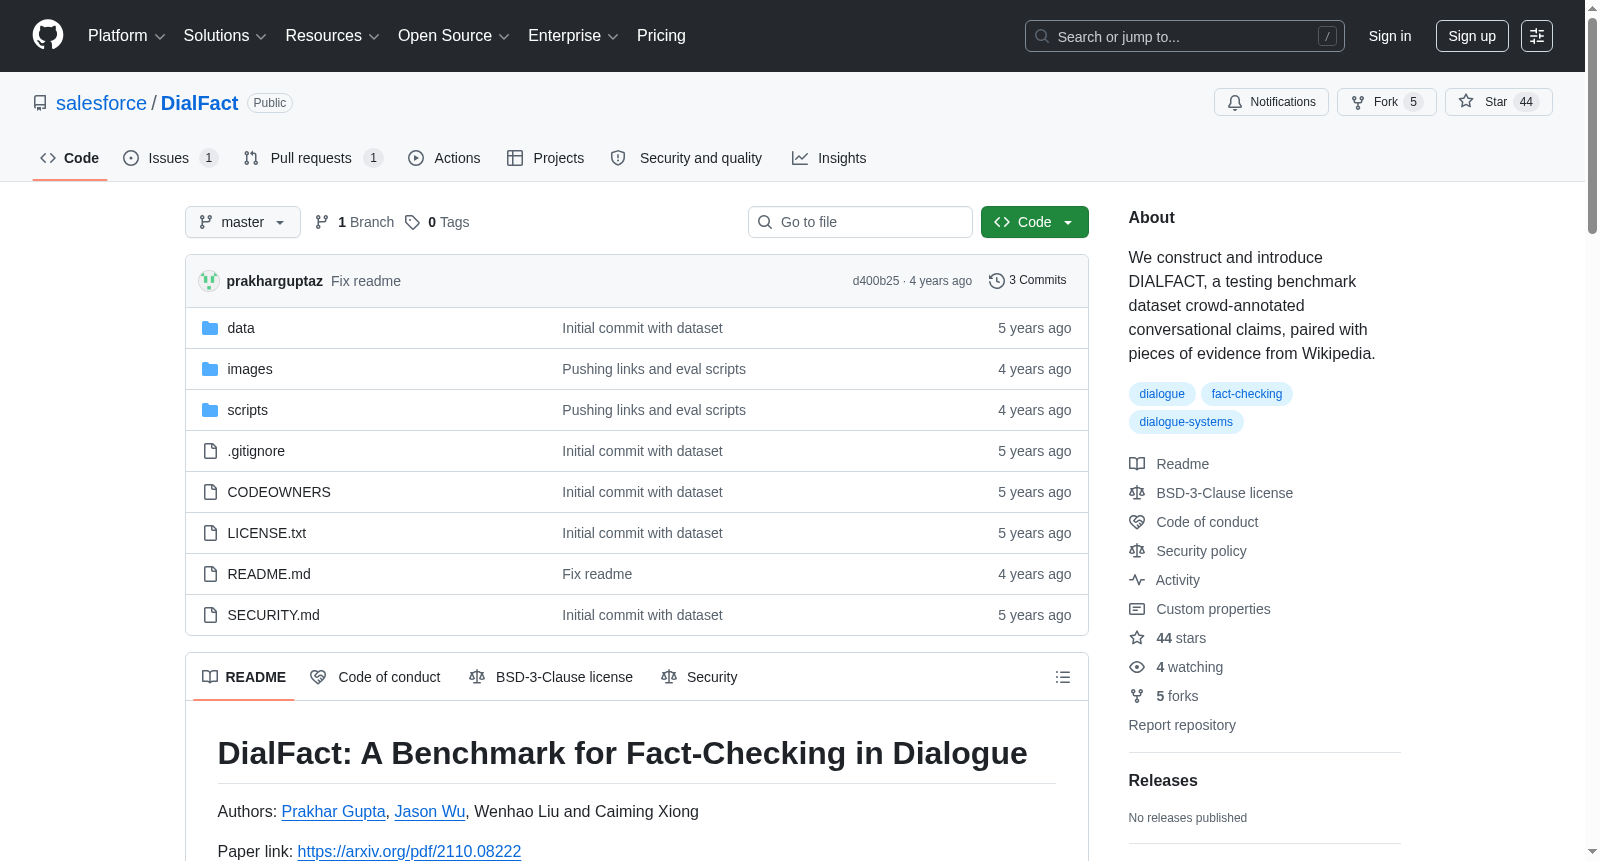This screenshot has height=861, width=1600.
Task: Click the Notifications button
Action: pyautogui.click(x=1271, y=102)
